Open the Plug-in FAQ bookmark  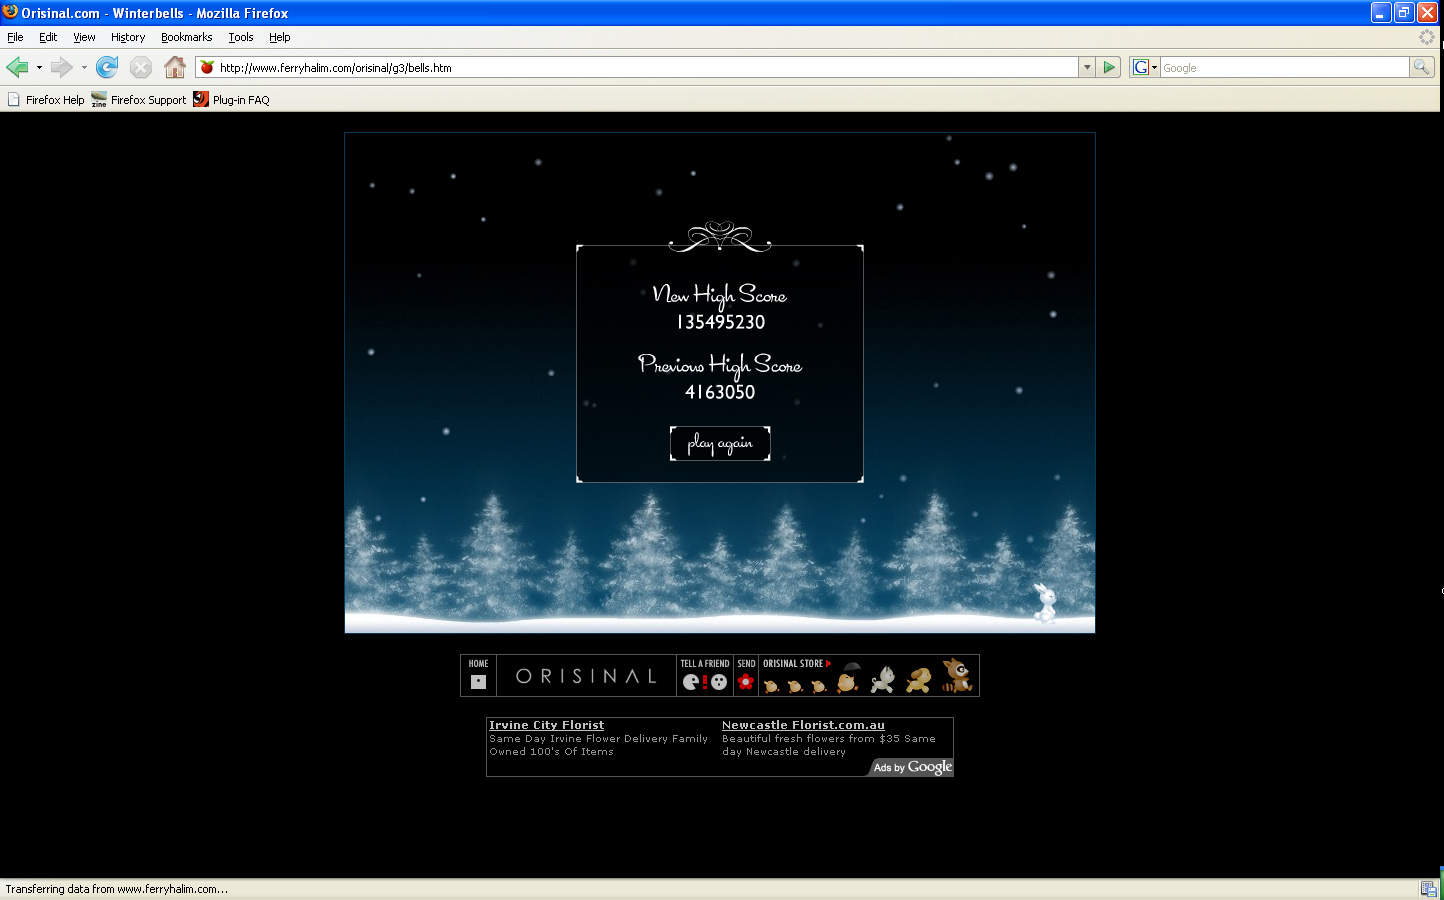[232, 100]
